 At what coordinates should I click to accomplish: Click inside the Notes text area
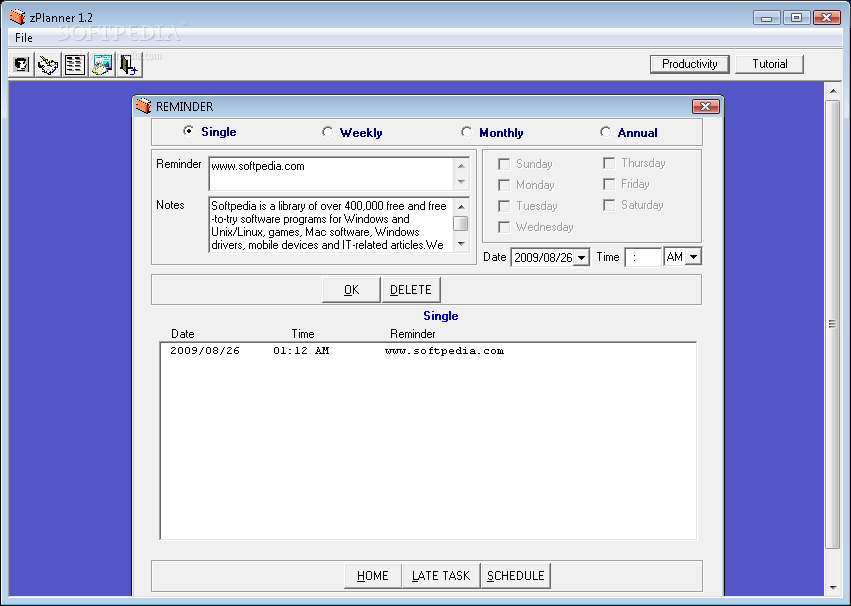tap(331, 225)
